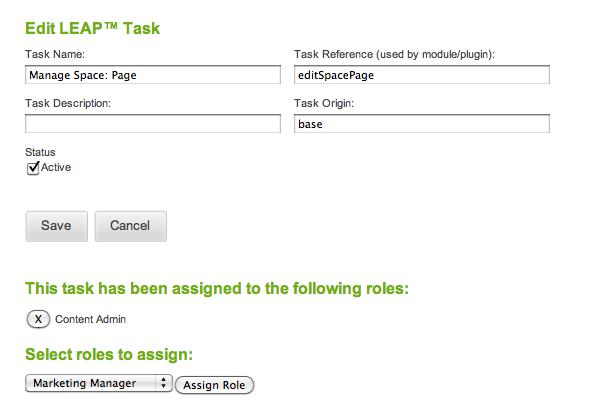Click the Active checkbox label text
The image size is (591, 413).
56,167
